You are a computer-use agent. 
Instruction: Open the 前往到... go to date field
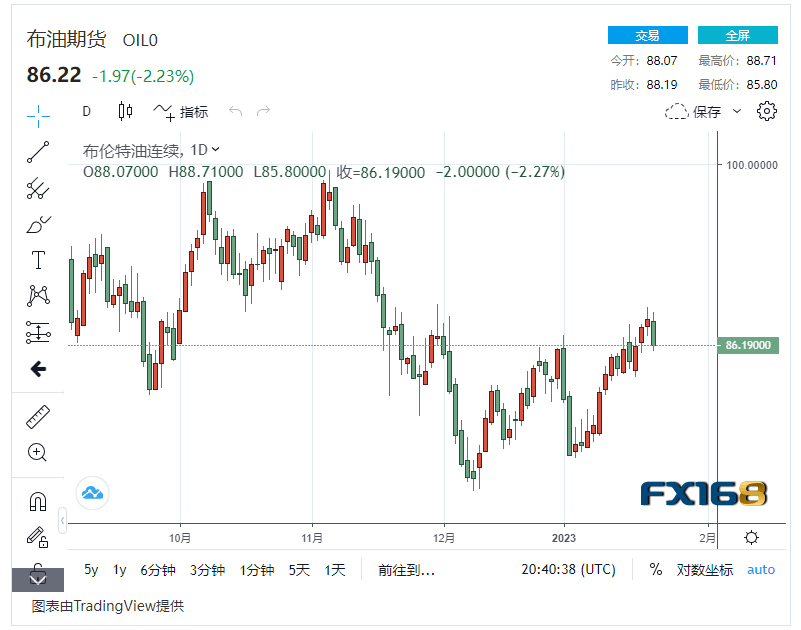click(406, 570)
